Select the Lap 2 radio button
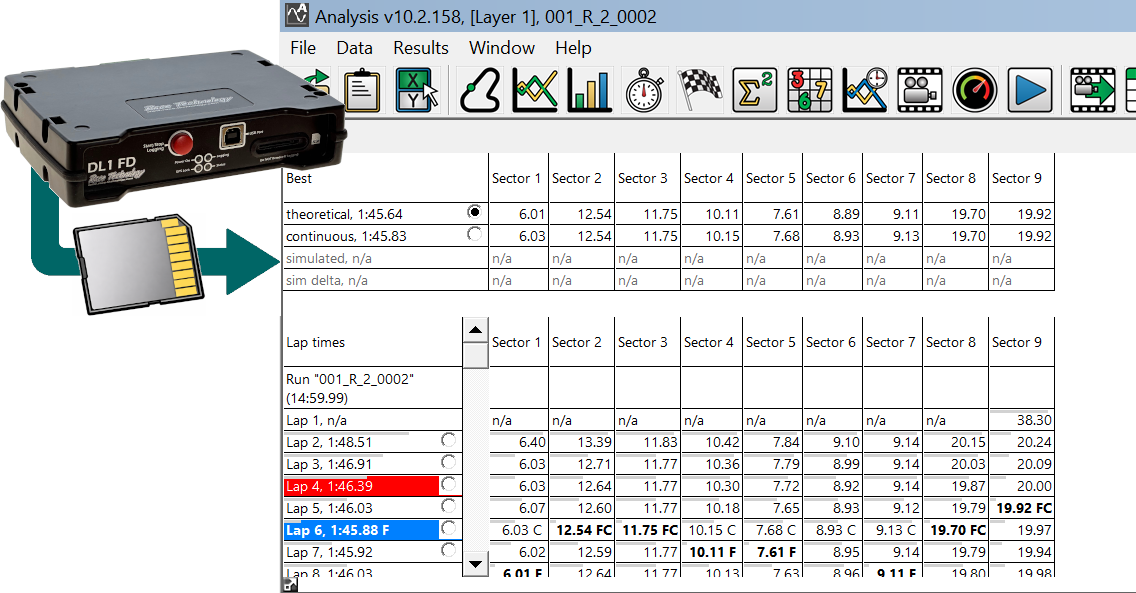 click(x=448, y=441)
